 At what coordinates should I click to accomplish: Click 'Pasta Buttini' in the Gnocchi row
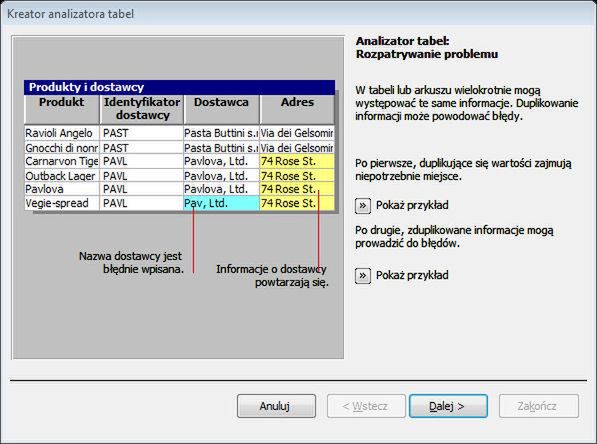(221, 148)
